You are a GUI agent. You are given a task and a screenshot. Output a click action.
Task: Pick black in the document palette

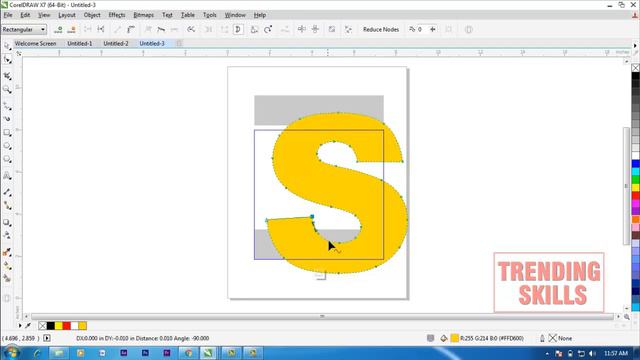(x=51, y=326)
